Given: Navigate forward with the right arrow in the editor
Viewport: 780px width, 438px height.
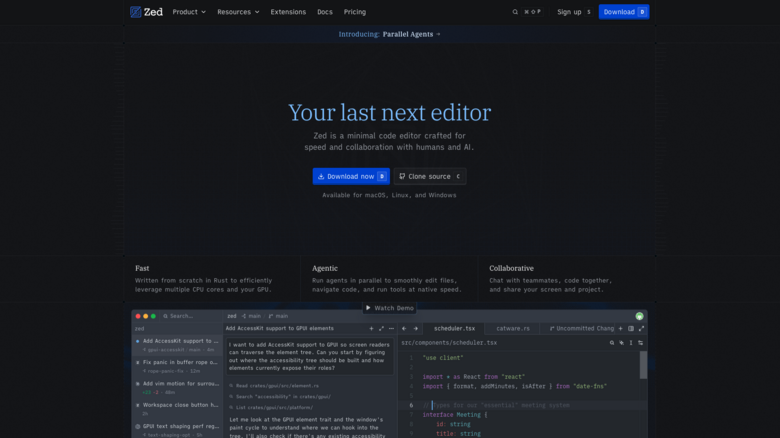Looking at the screenshot, I should (416, 328).
